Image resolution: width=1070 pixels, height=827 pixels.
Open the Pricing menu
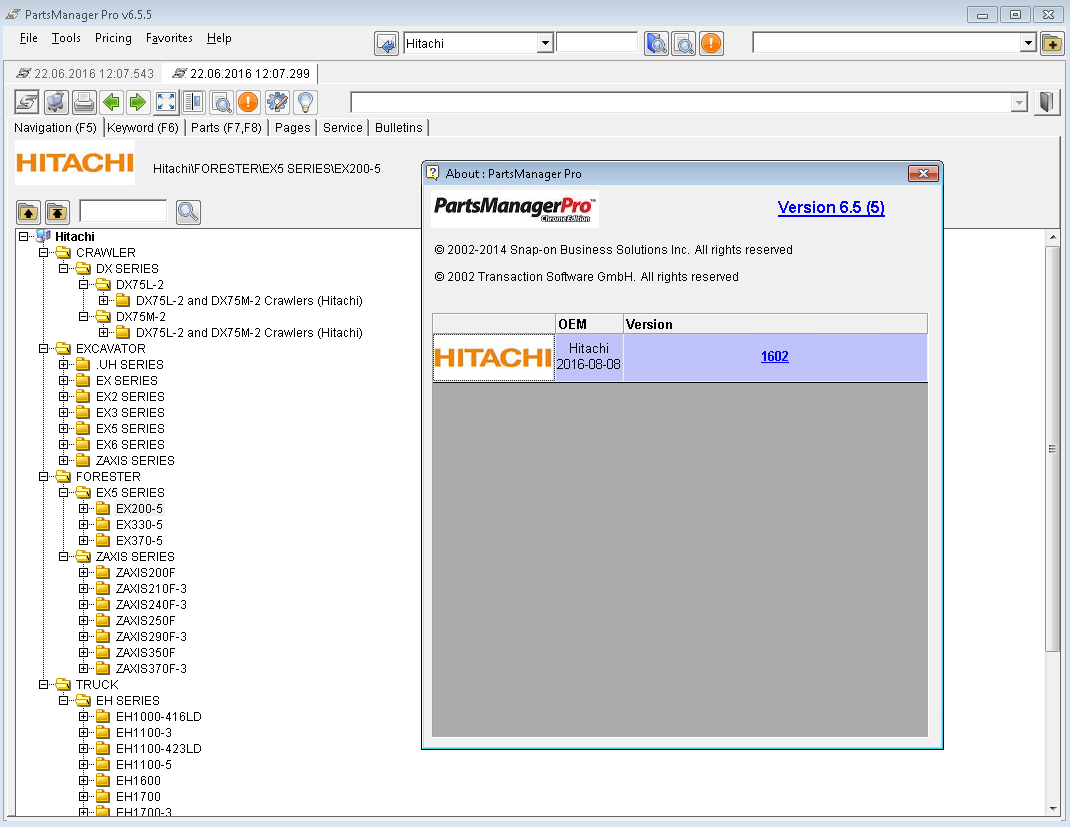(113, 38)
